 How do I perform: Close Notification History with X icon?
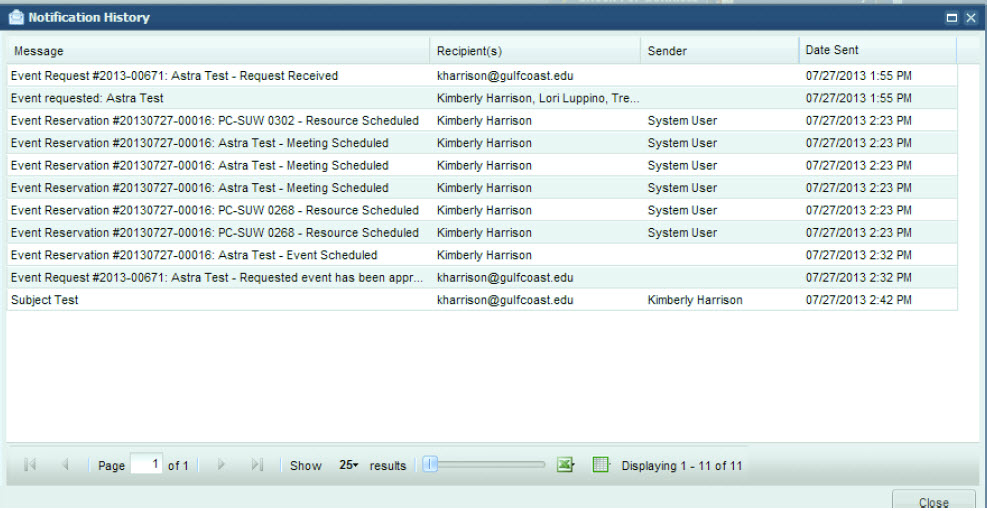coord(970,18)
